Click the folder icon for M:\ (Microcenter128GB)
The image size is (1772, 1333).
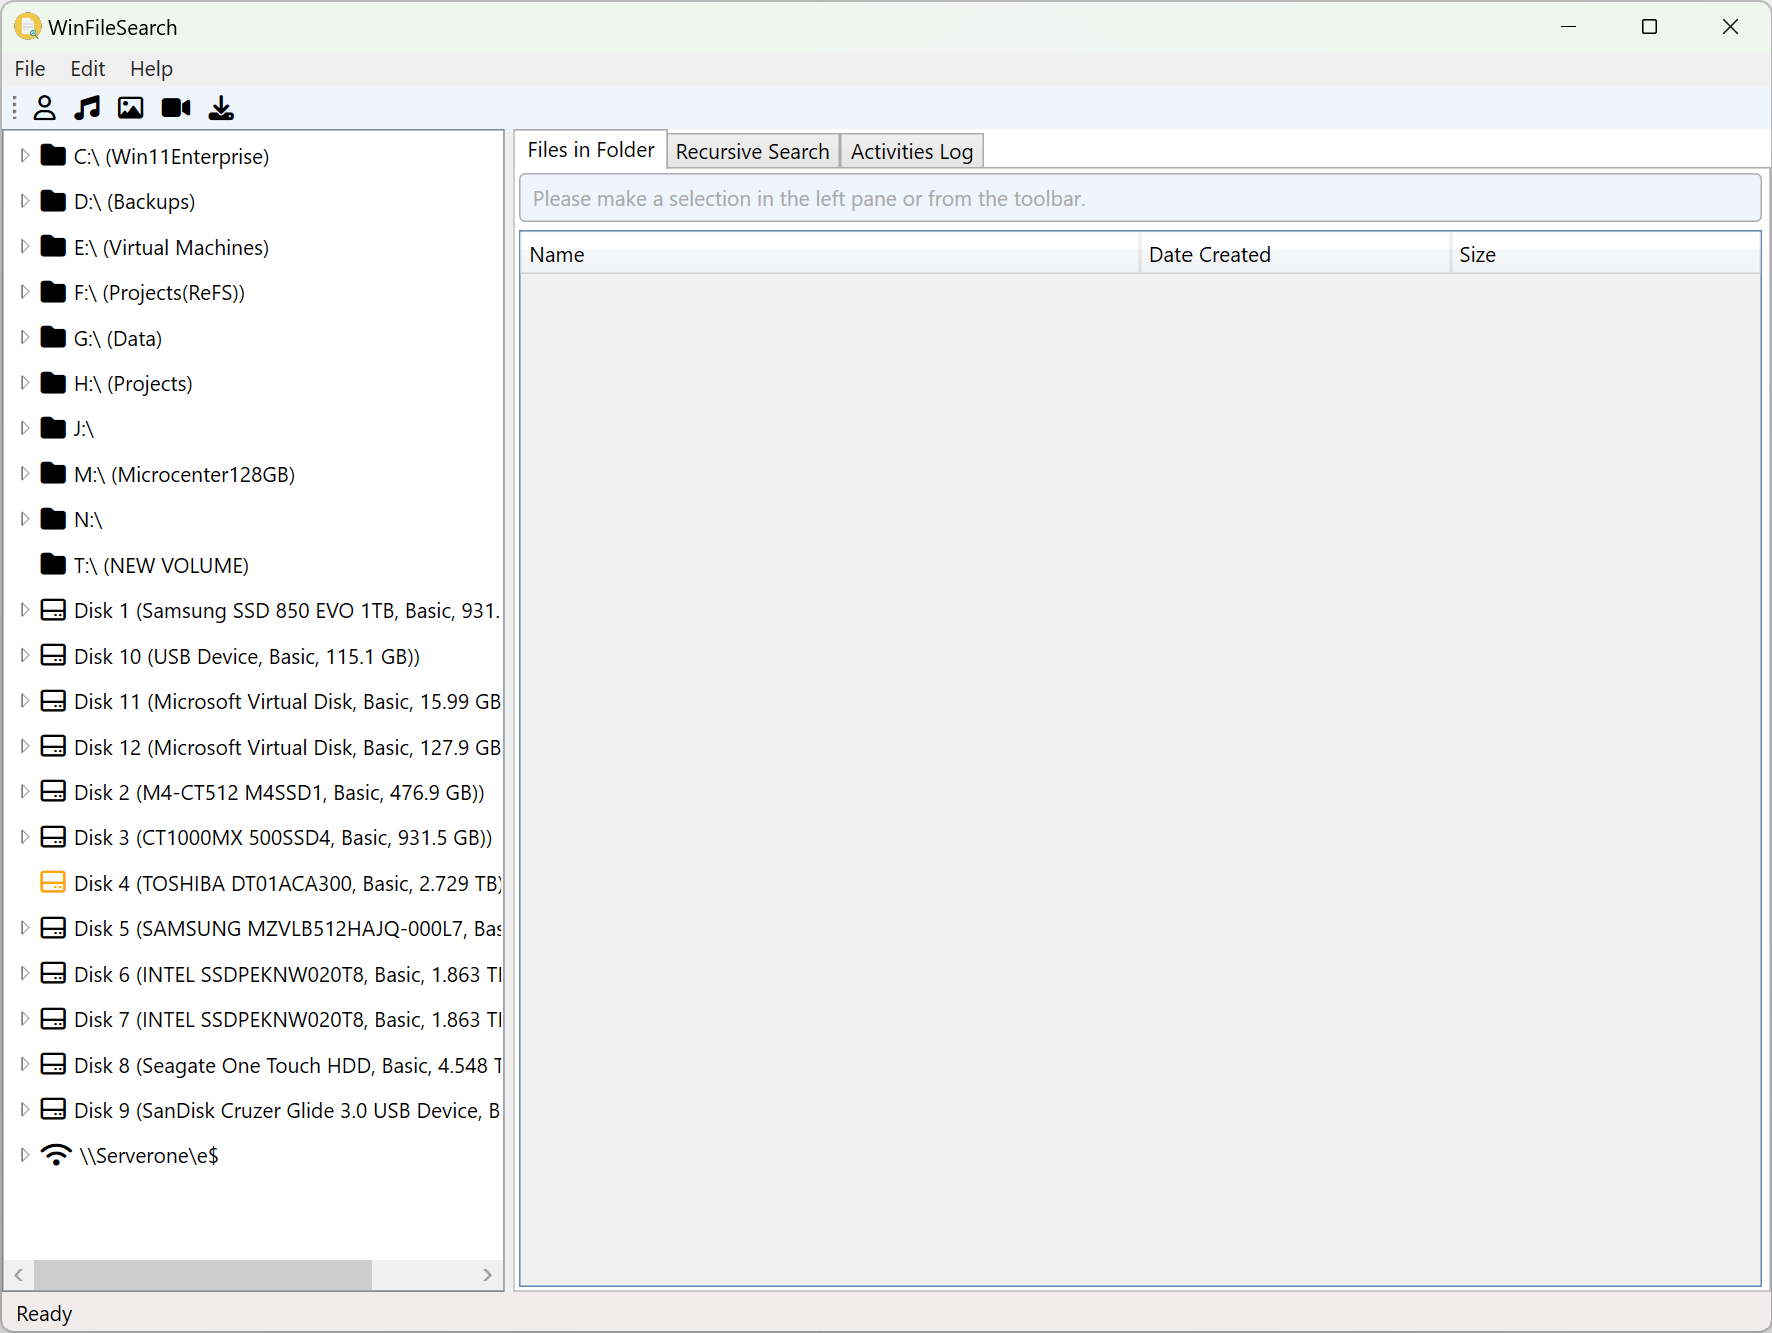[x=53, y=473]
